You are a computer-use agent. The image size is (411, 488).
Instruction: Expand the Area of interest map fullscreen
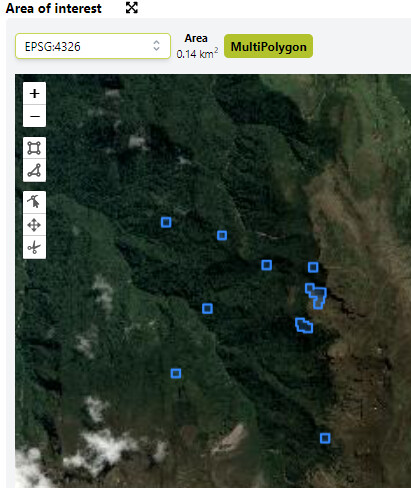(132, 8)
